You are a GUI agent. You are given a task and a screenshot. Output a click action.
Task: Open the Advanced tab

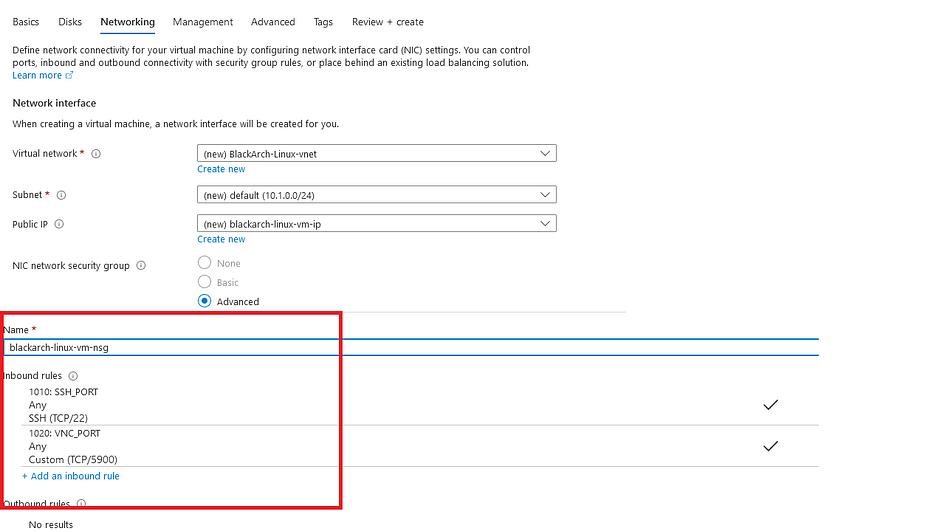point(273,22)
